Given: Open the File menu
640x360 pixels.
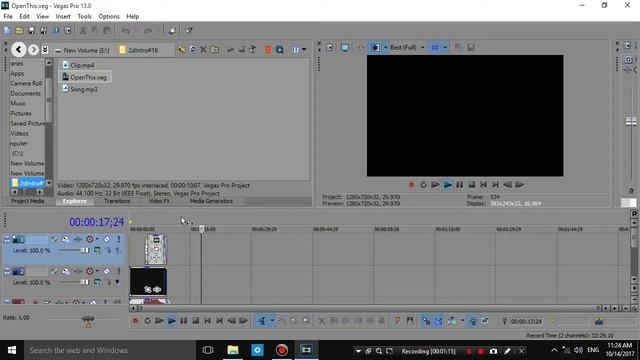Looking at the screenshot, I should tap(8, 16).
